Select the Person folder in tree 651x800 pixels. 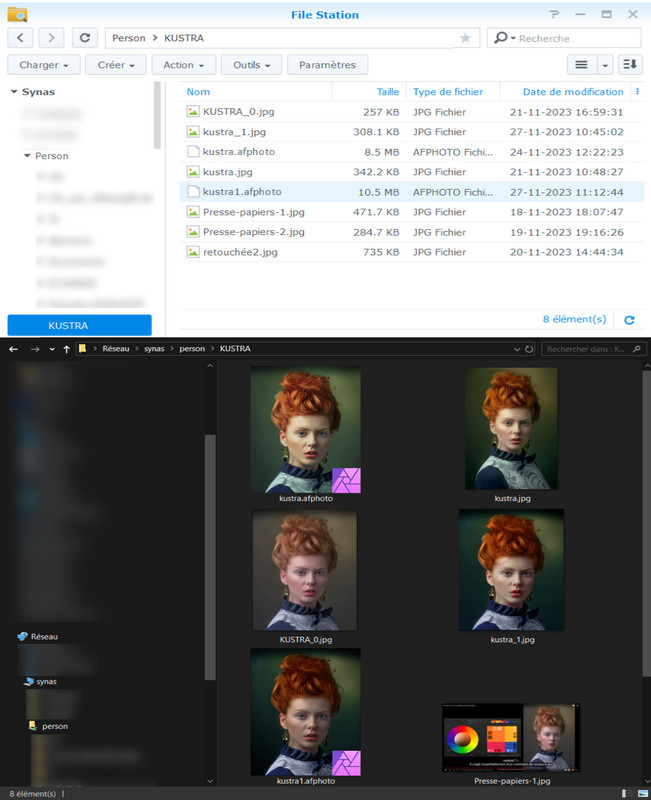[x=52, y=156]
